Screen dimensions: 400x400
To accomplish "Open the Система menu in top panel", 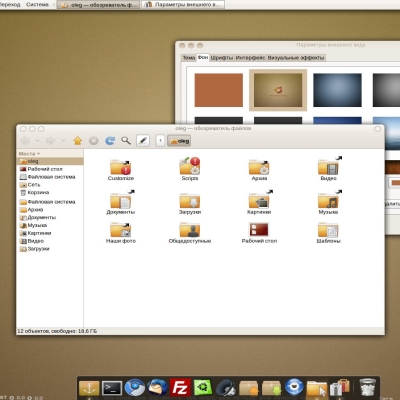I will click(x=37, y=4).
